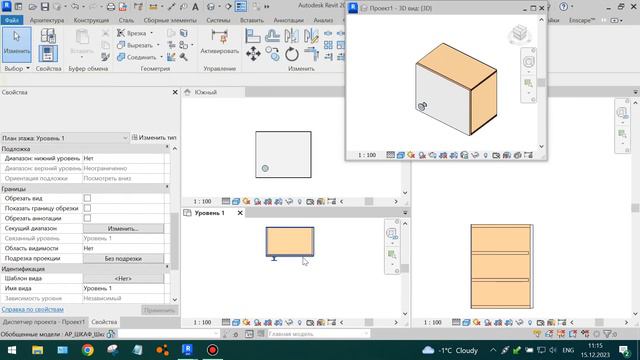The height and width of the screenshot is (360, 640).
Task: Click the Join geometry (Соединить) tool
Action: pos(136,57)
